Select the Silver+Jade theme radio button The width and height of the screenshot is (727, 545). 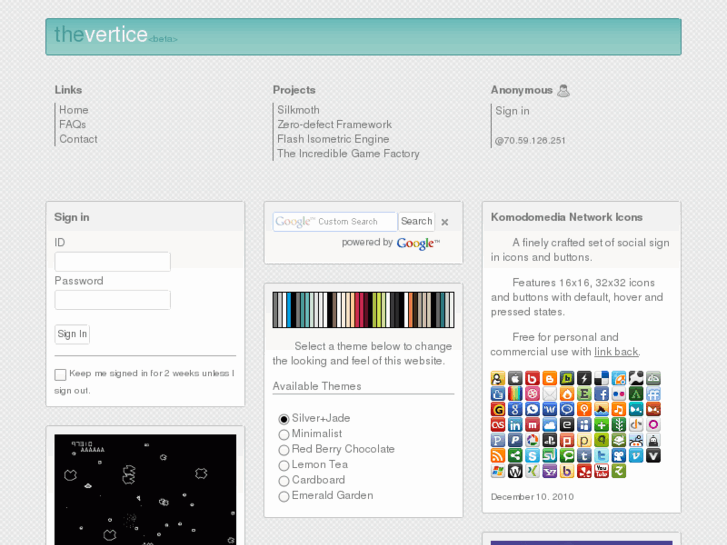click(x=284, y=419)
